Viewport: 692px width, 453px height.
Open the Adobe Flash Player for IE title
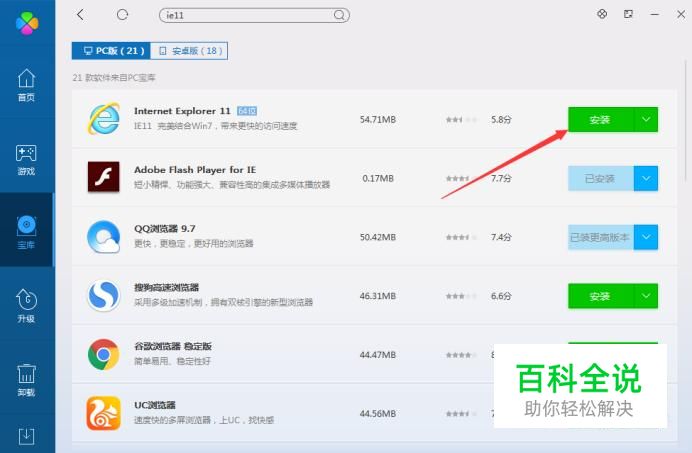[195, 170]
